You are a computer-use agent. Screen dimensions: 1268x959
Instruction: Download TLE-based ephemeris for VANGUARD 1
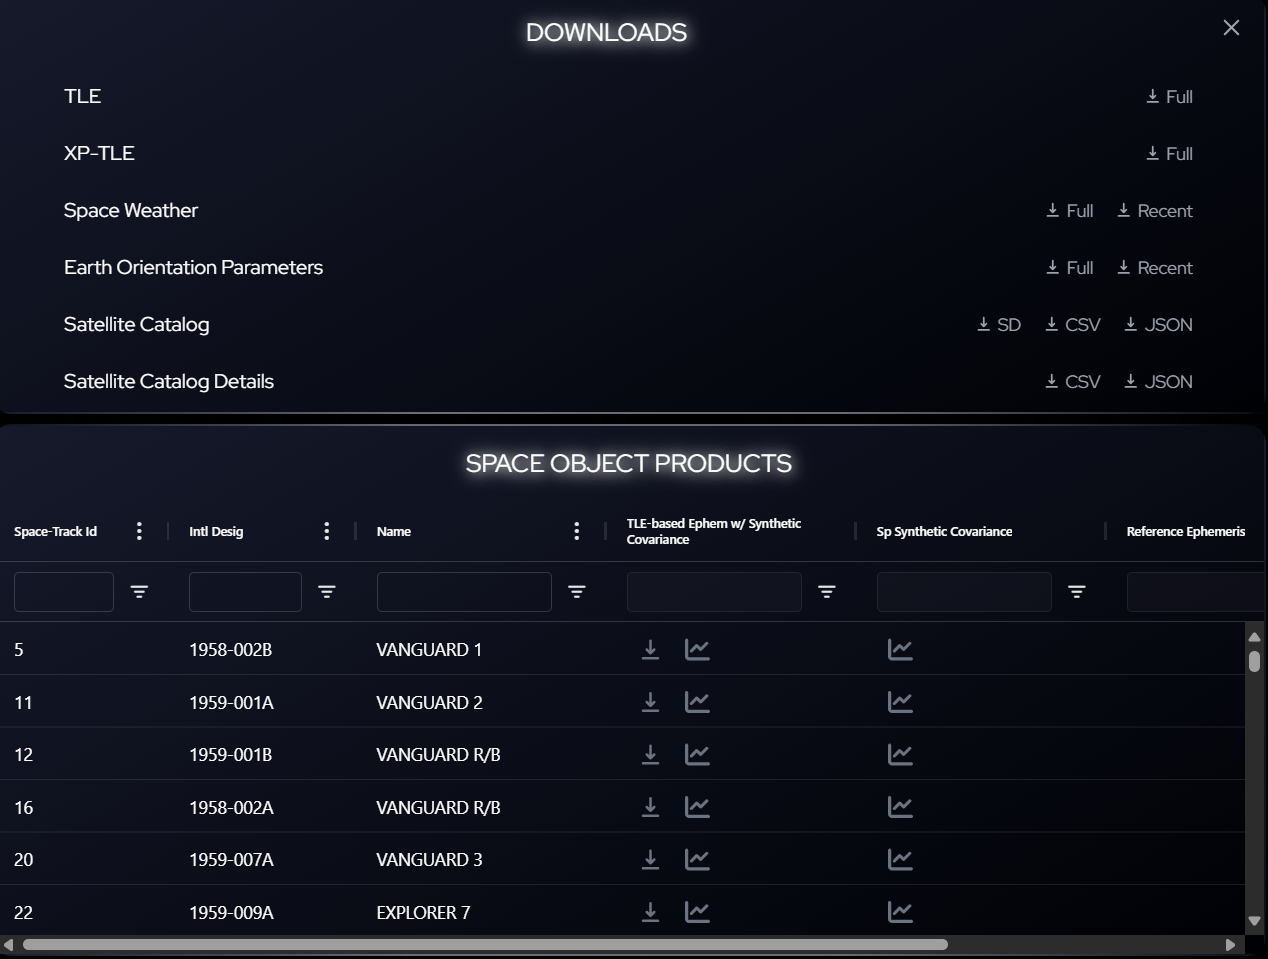click(x=650, y=649)
